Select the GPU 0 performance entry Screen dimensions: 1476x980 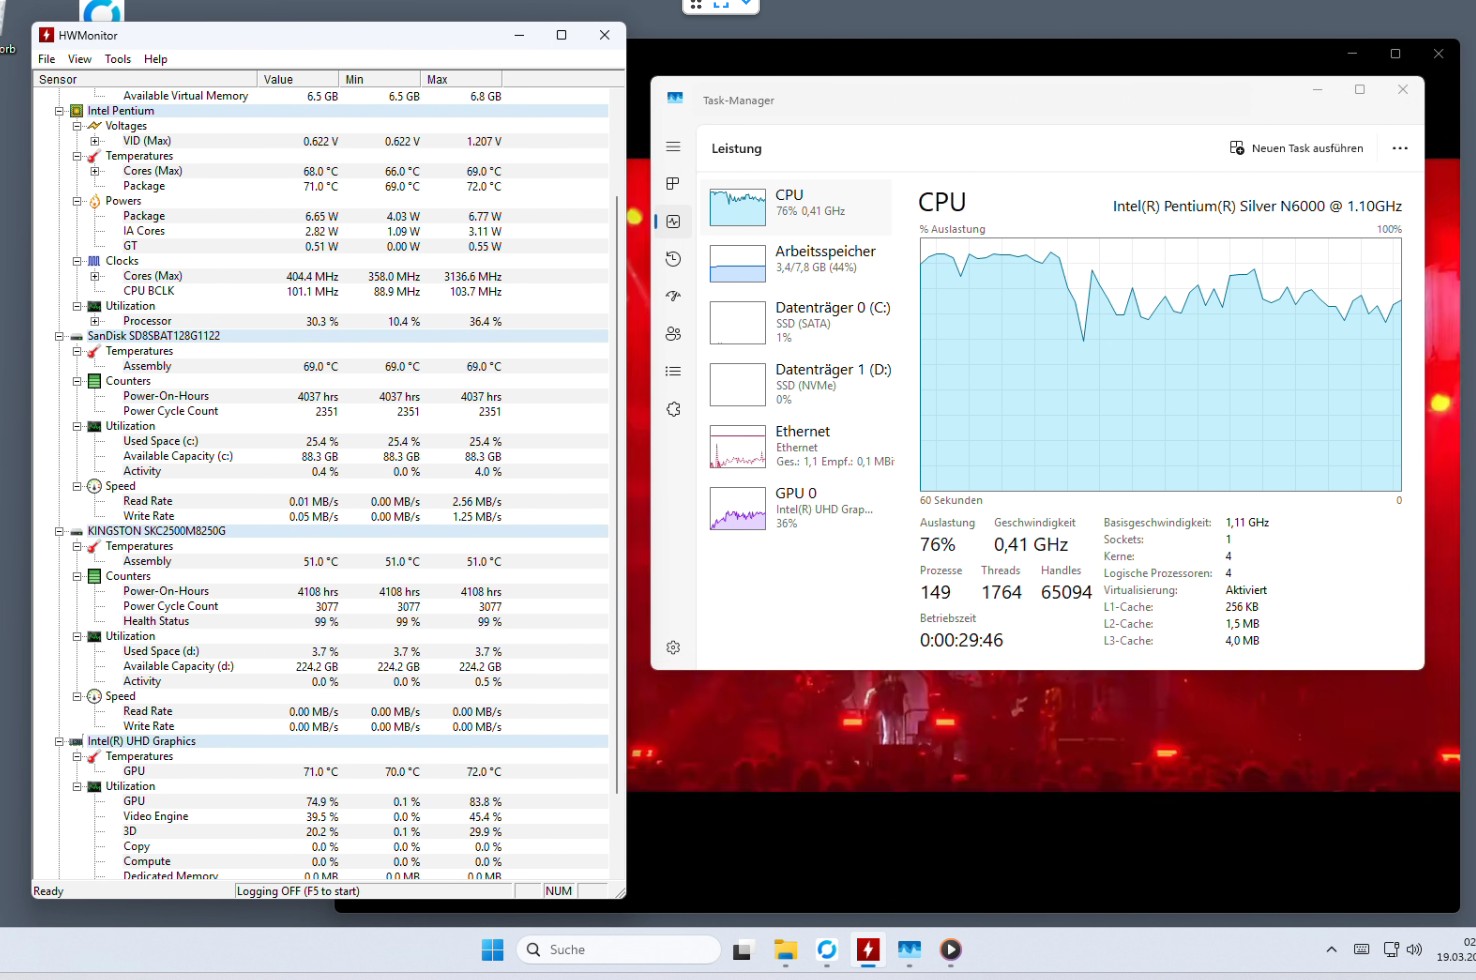point(799,508)
